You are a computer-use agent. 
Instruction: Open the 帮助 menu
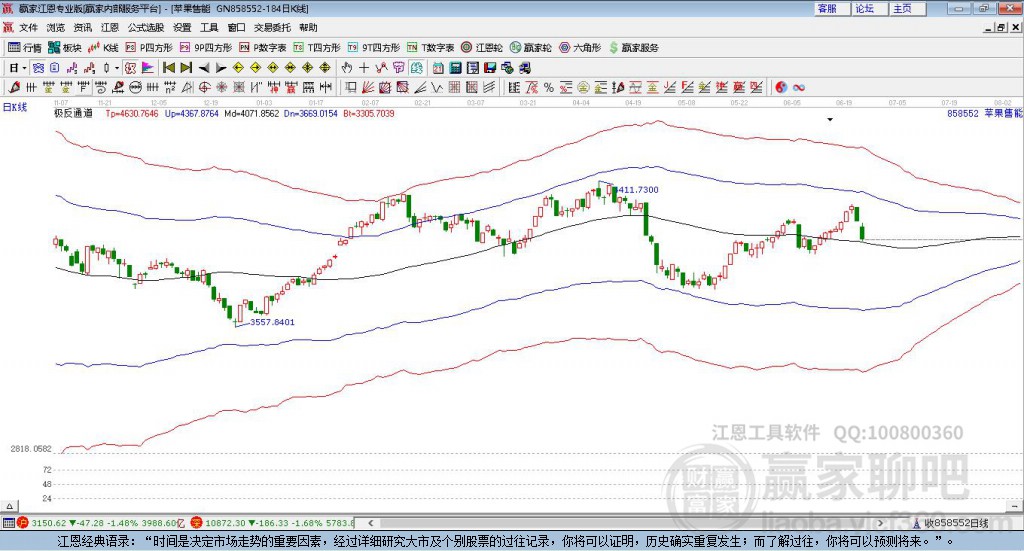coord(308,27)
